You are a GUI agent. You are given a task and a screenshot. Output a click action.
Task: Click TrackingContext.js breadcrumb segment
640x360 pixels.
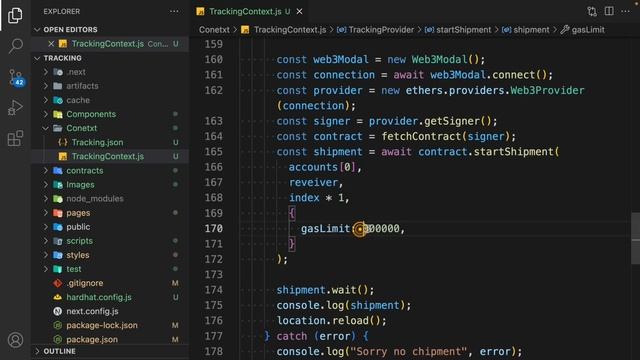[x=290, y=30]
